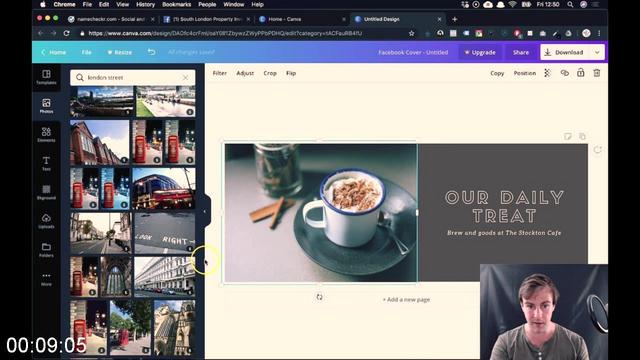Image resolution: width=640 pixels, height=360 pixels.
Task: Open the Window menu in menu bar
Action: pos(233,4)
